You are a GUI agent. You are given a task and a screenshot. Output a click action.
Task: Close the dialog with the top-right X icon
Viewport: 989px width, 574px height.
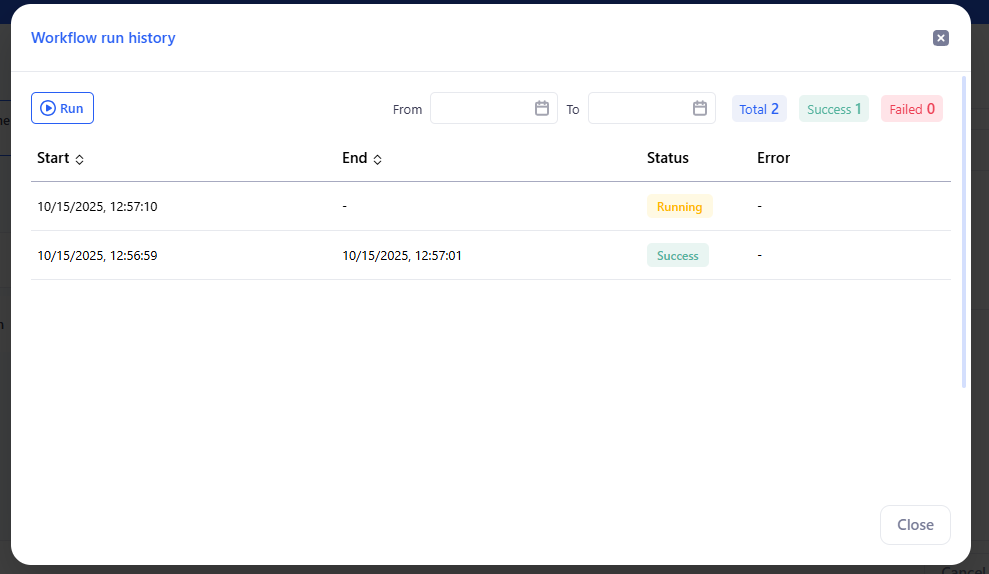(x=940, y=38)
